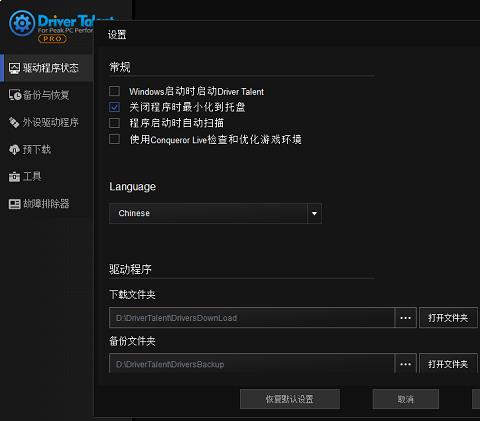This screenshot has width=480, height=421.
Task: Click the 下载文件夹 label
Action: pos(132,295)
